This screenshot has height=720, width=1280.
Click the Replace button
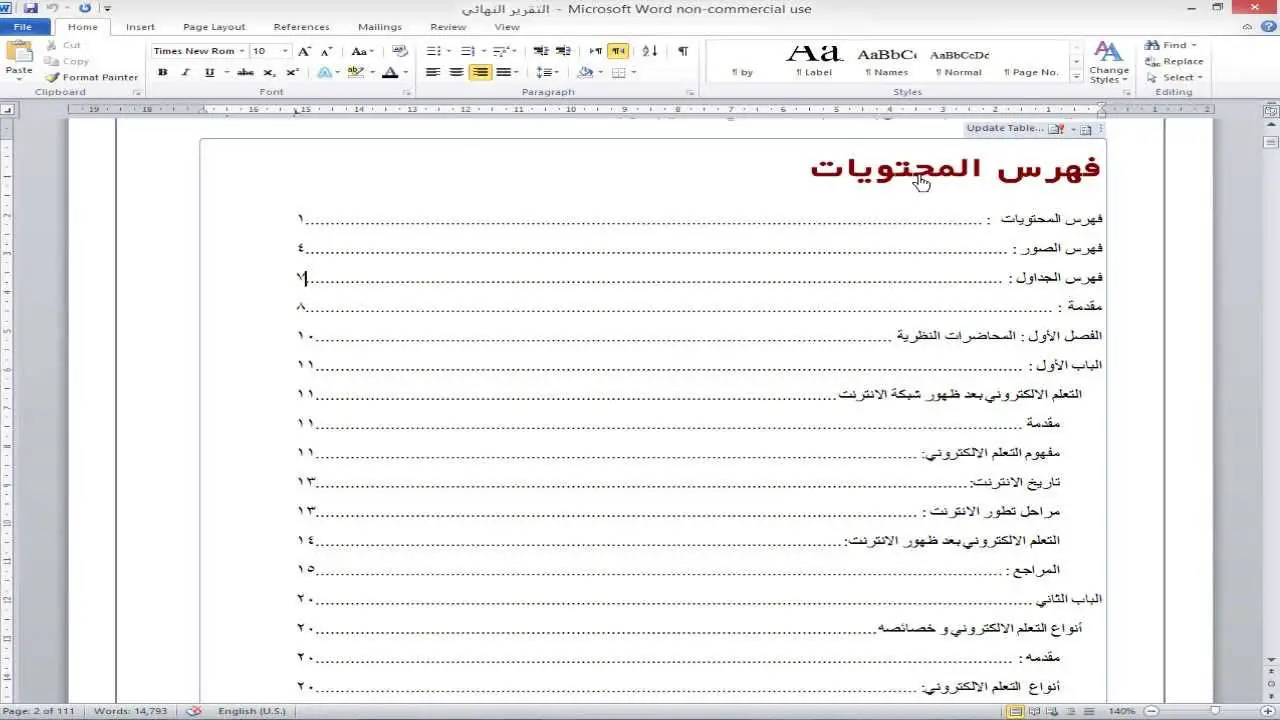(1175, 61)
